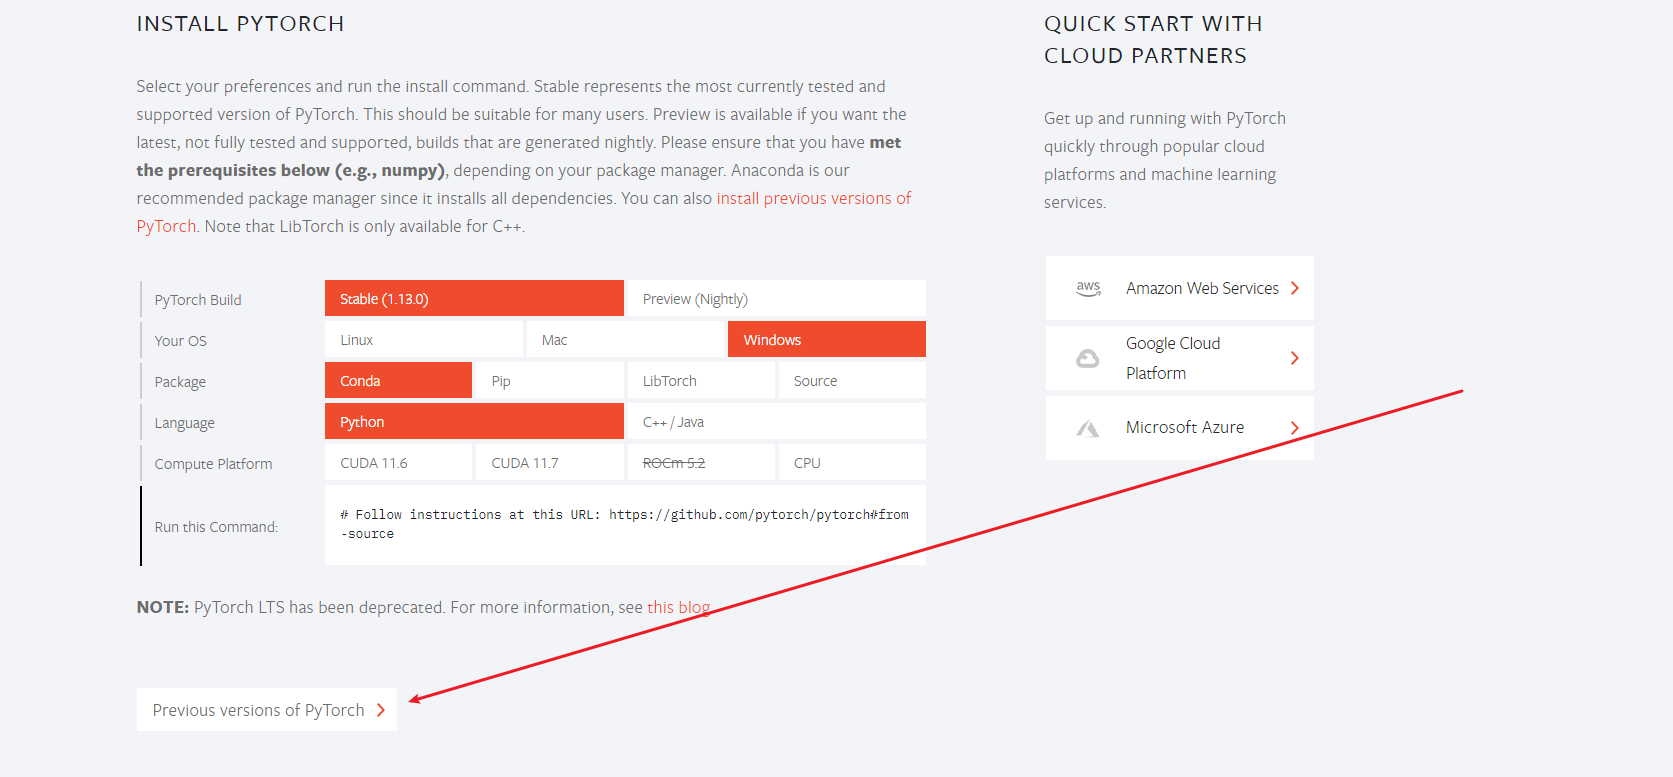Choose the Windows OS option
The width and height of the screenshot is (1673, 777).
coord(827,339)
